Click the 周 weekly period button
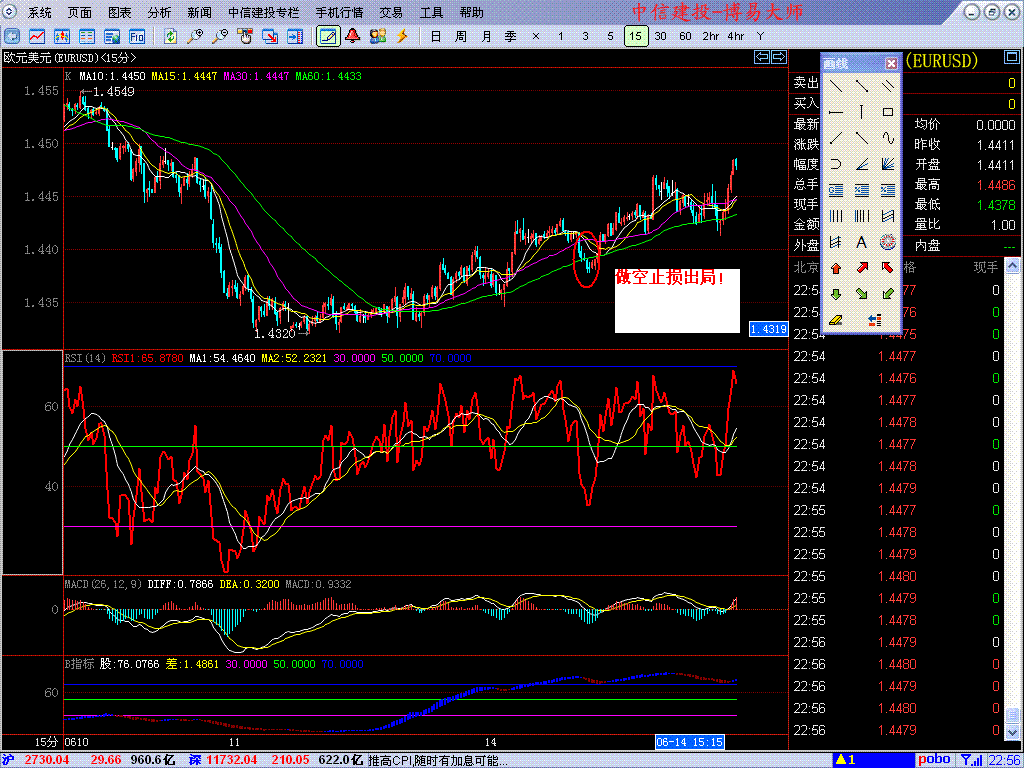Screen dimensions: 1024x768 point(460,36)
